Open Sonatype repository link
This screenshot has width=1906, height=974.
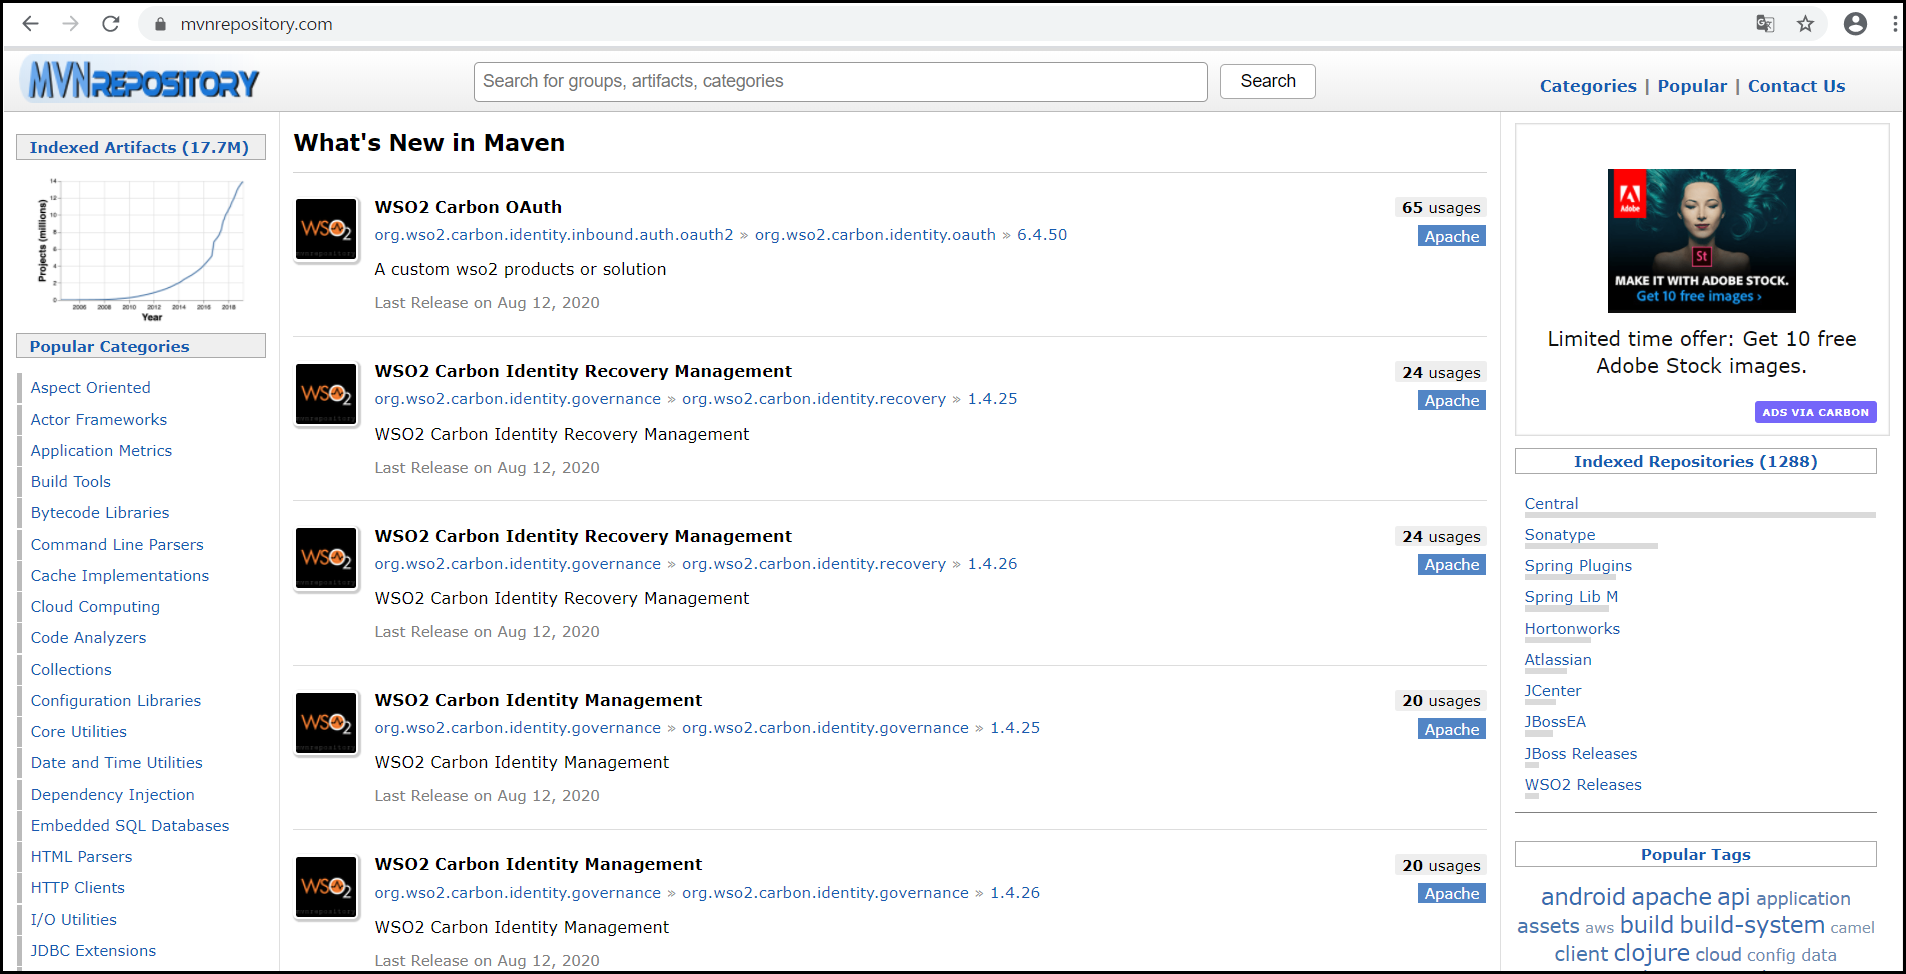[1560, 535]
